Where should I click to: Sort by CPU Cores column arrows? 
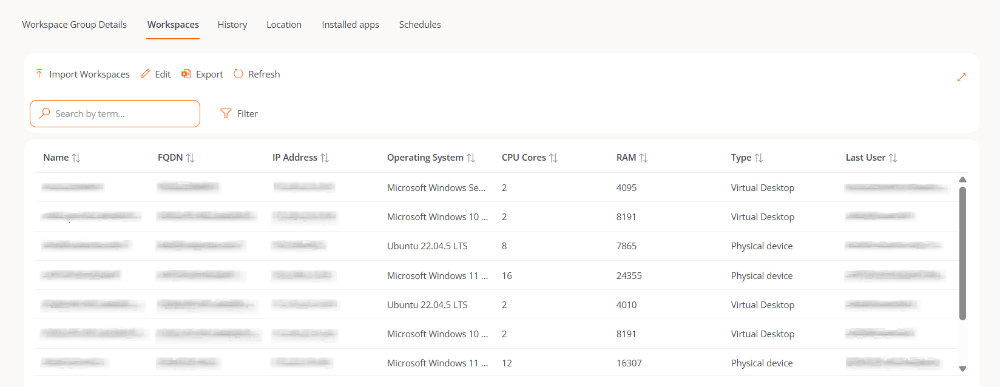point(554,158)
